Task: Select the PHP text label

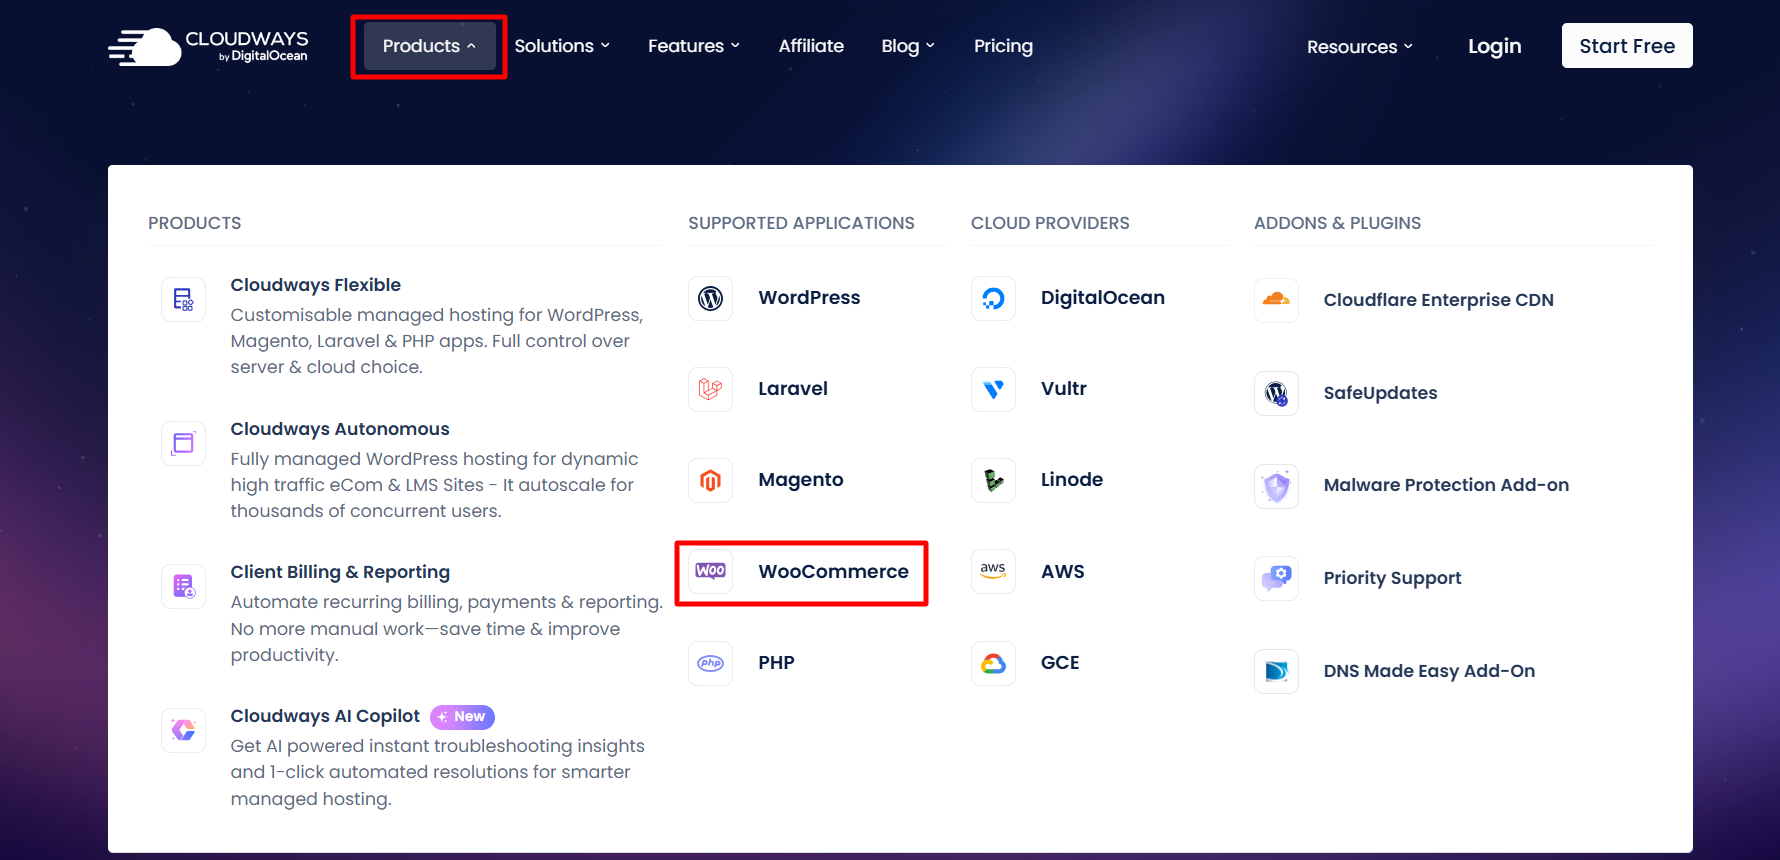Action: point(776,663)
